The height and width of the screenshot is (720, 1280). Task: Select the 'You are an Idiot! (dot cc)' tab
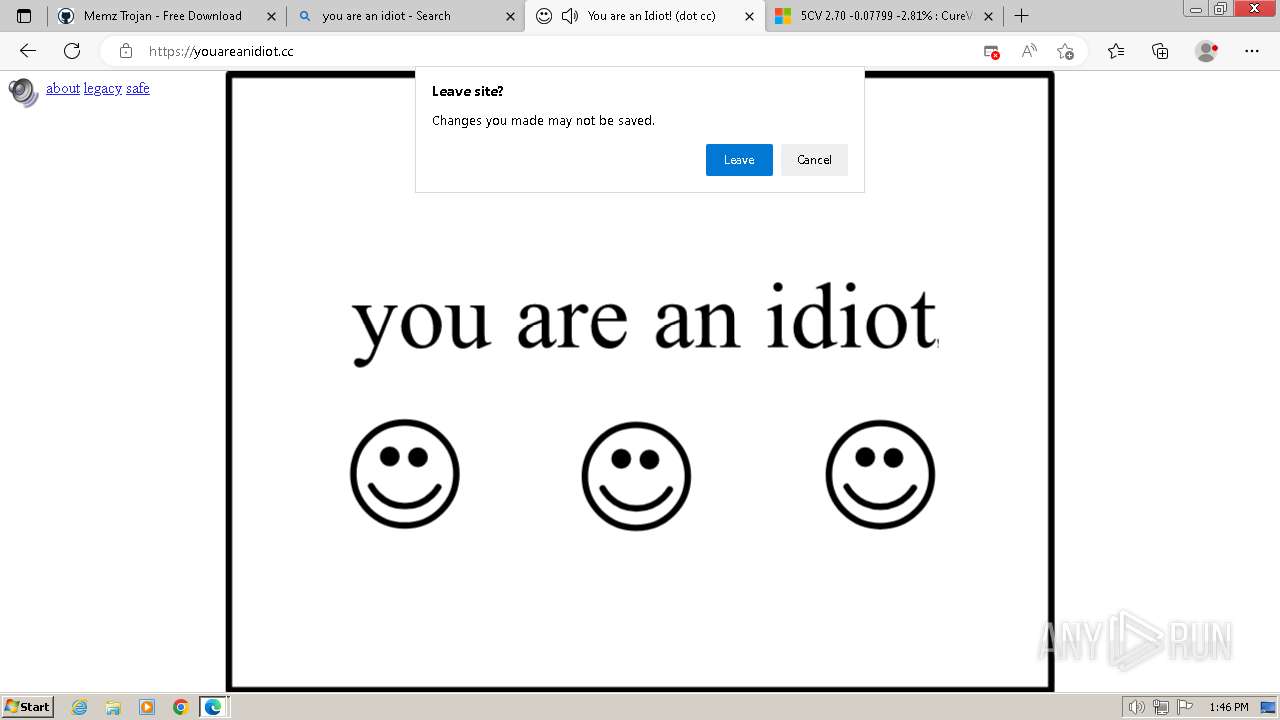[x=644, y=16]
